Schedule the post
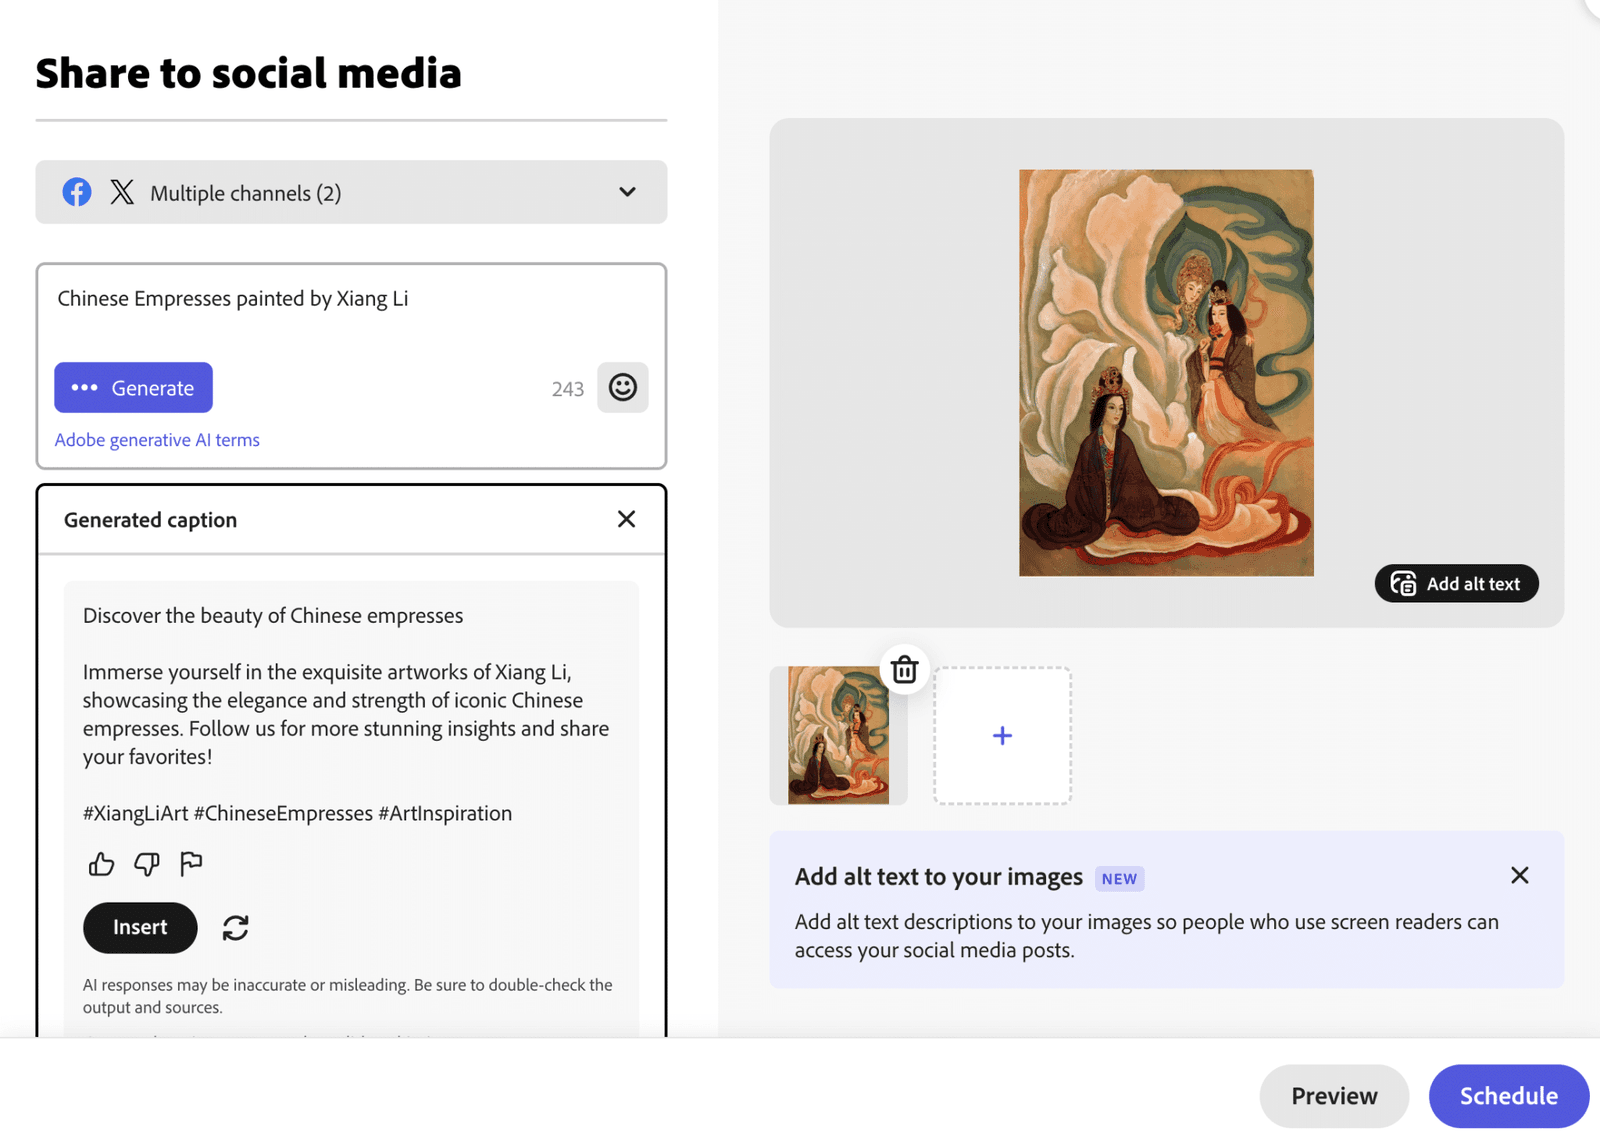 pyautogui.click(x=1508, y=1096)
